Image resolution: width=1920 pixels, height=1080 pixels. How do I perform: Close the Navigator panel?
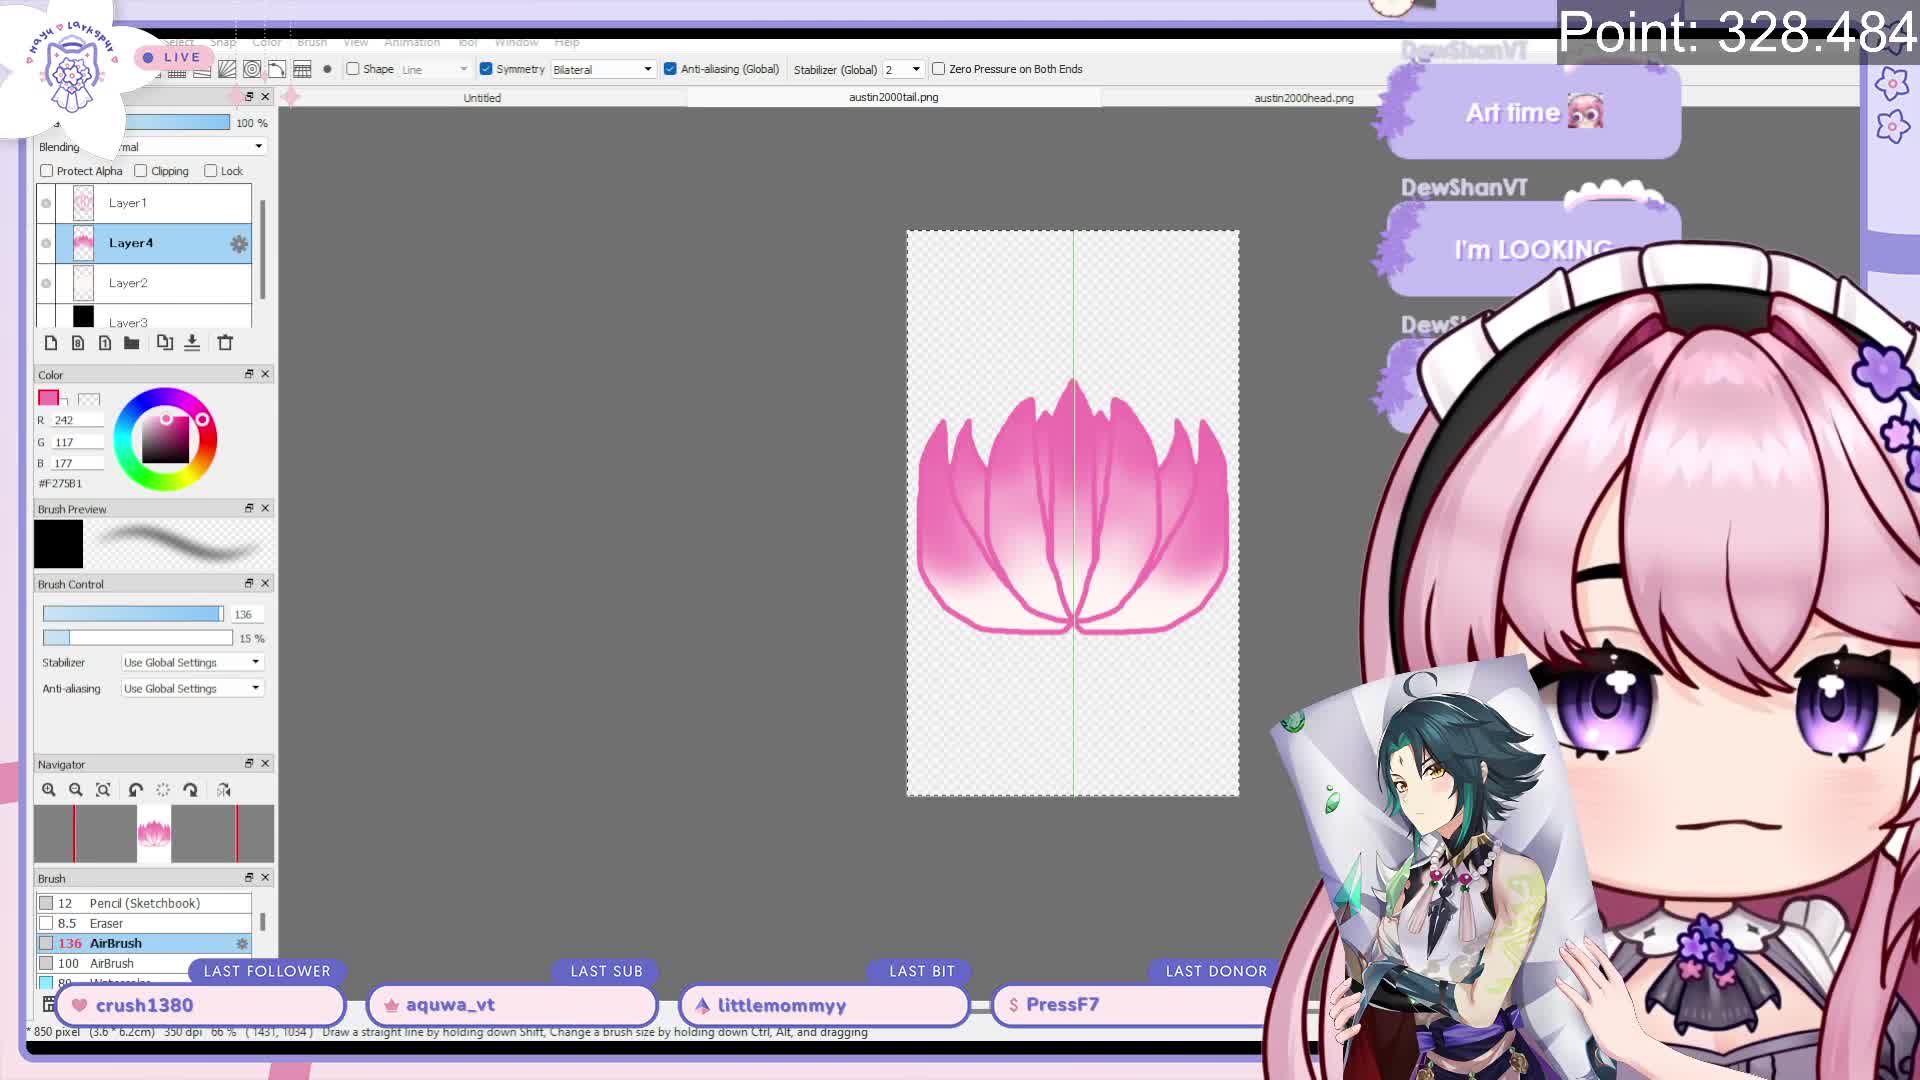pyautogui.click(x=265, y=763)
